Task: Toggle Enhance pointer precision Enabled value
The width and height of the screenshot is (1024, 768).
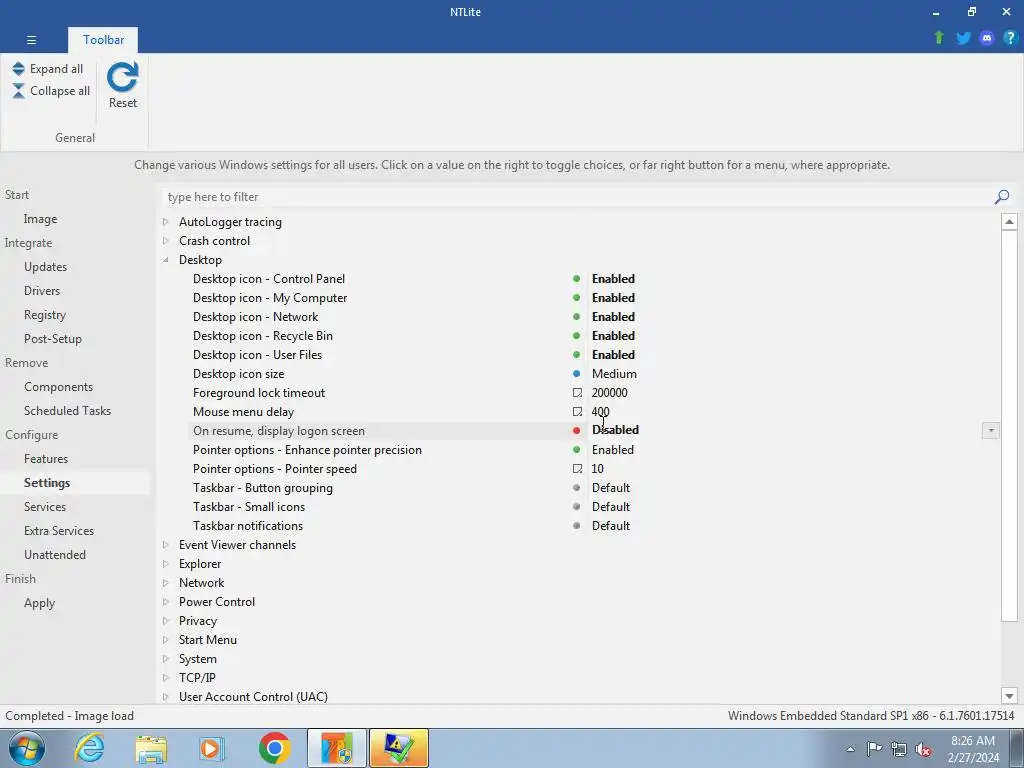Action: click(613, 449)
